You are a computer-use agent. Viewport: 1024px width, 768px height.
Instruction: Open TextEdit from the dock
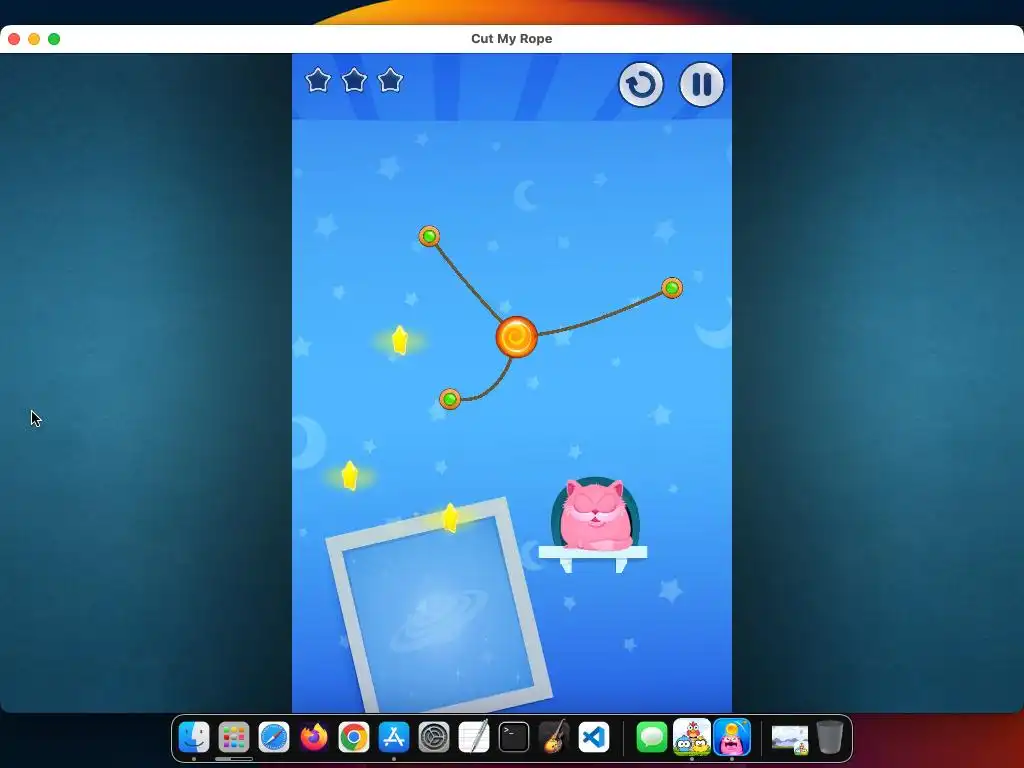(x=473, y=737)
